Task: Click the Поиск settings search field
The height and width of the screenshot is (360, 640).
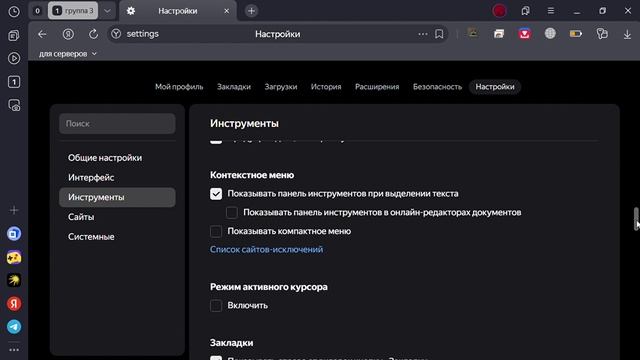Action: coord(117,123)
